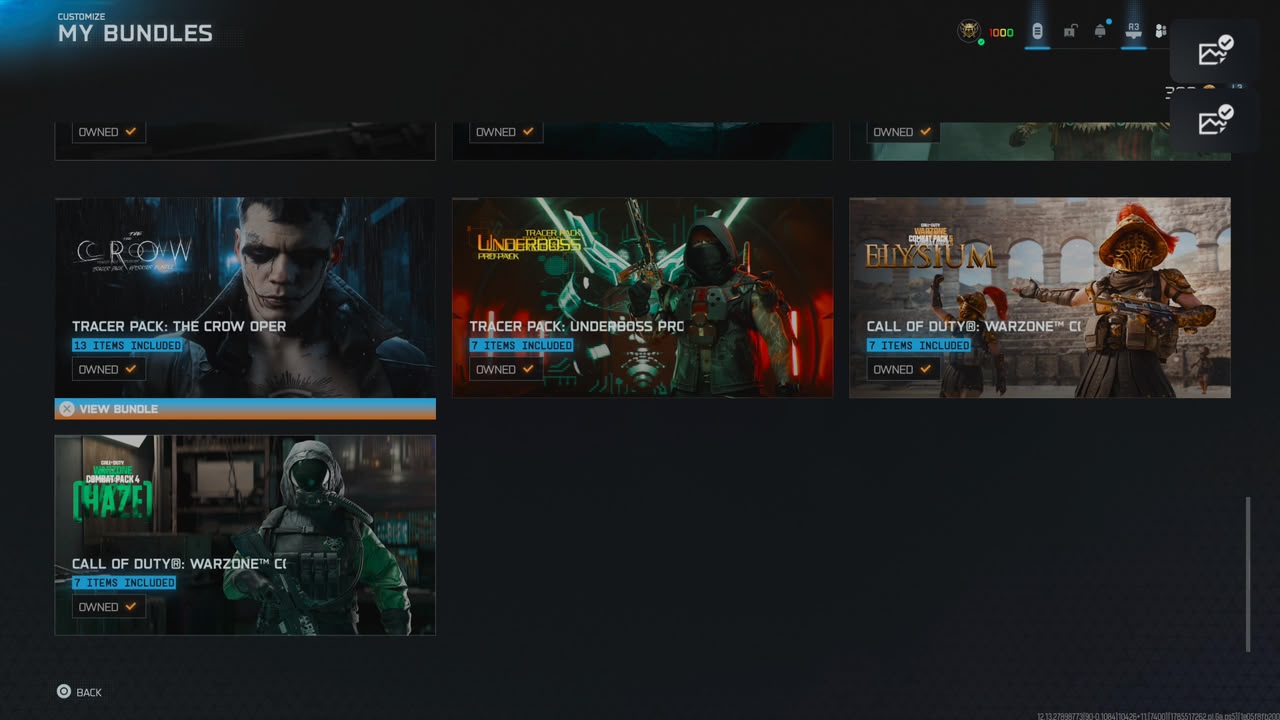Screen dimensions: 1280x720
Task: Go back using the Back button
Action: pos(79,692)
